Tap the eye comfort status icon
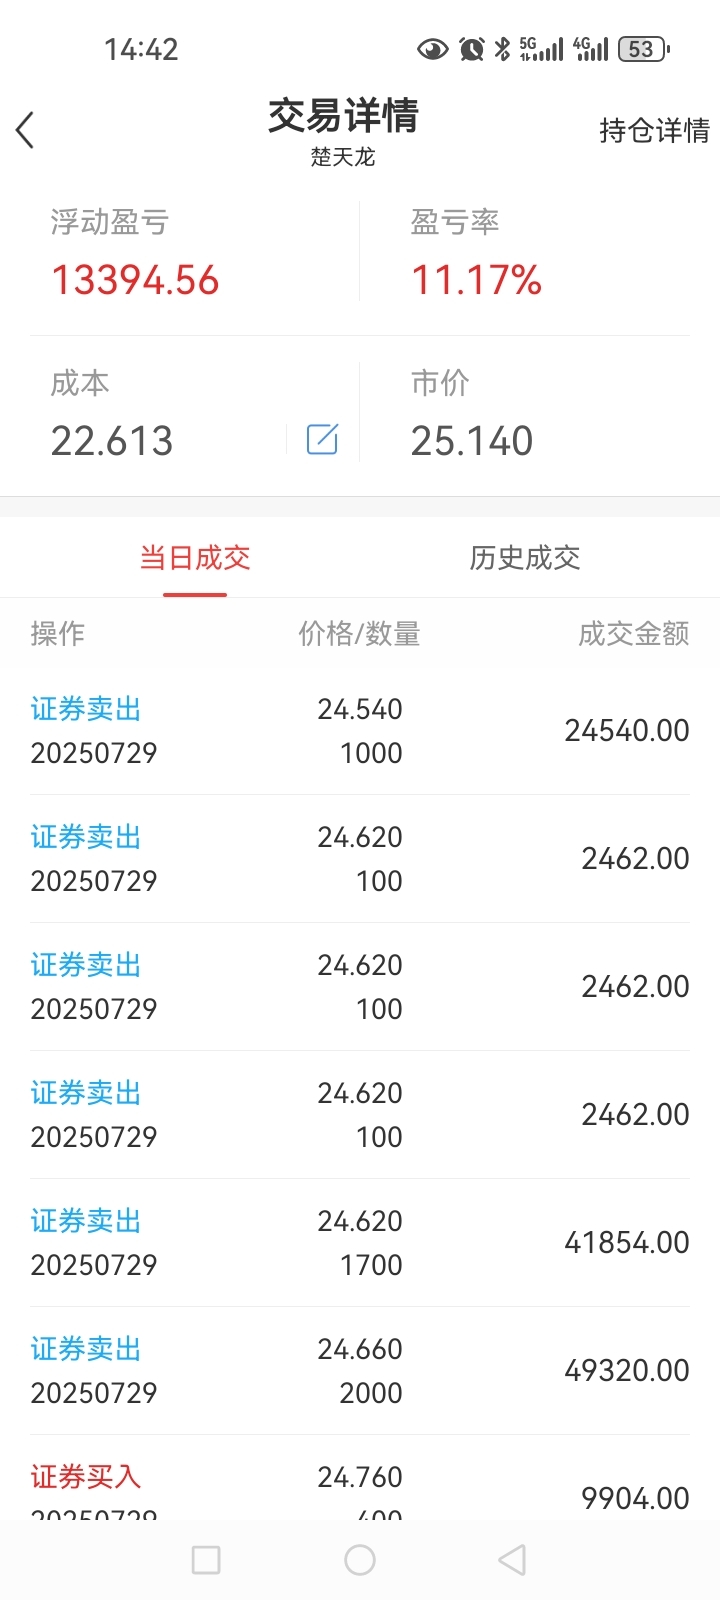This screenshot has height=1600, width=720. point(432,49)
